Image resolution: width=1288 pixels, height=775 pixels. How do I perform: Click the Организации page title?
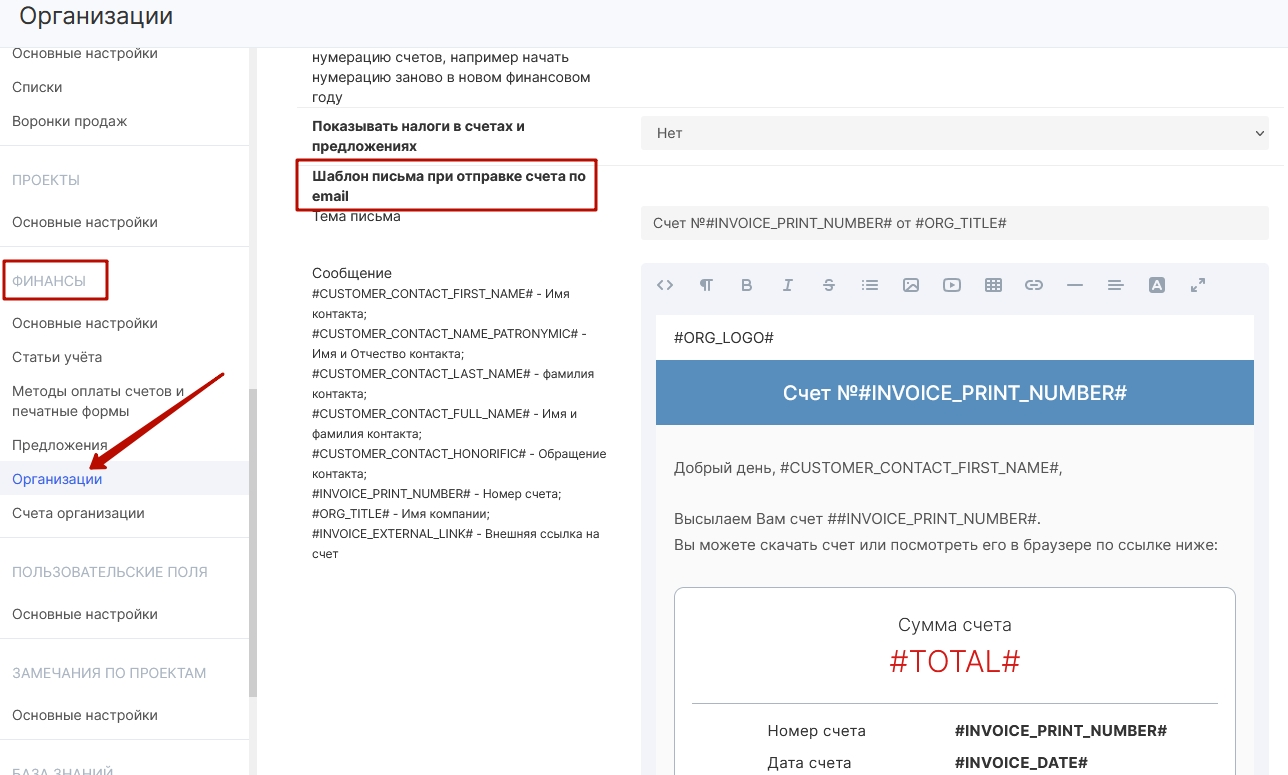96,16
